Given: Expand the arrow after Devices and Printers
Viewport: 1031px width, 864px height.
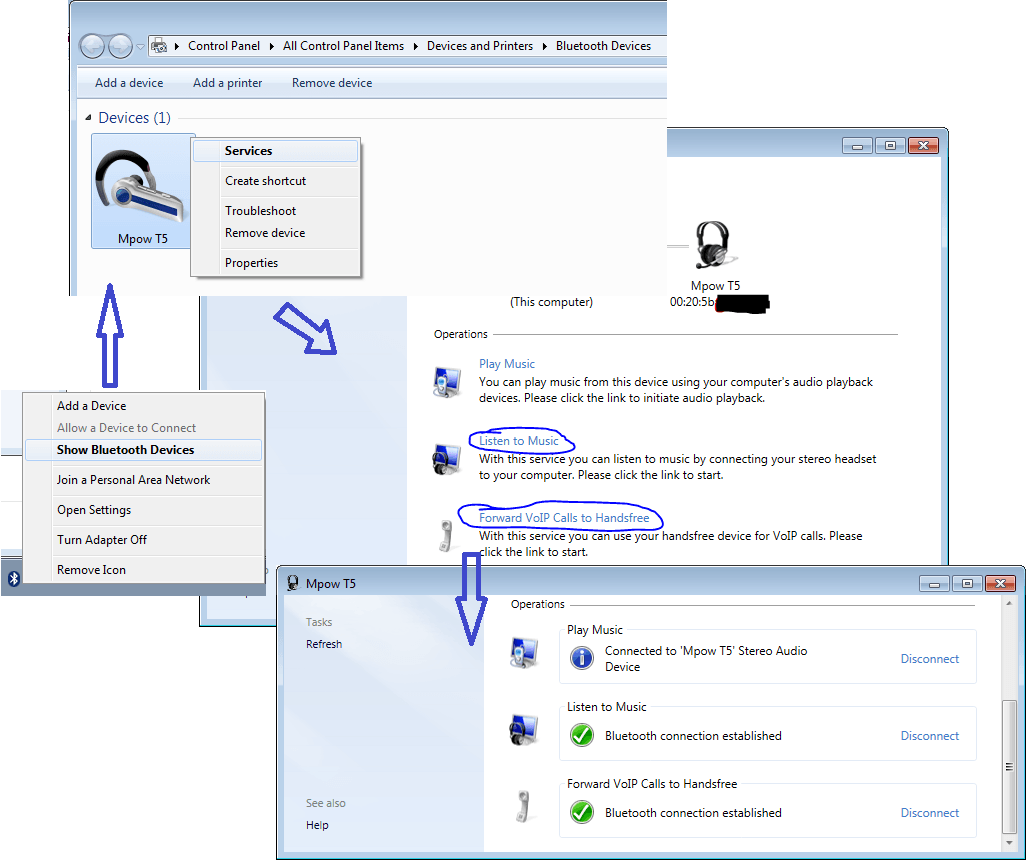Looking at the screenshot, I should pyautogui.click(x=545, y=46).
